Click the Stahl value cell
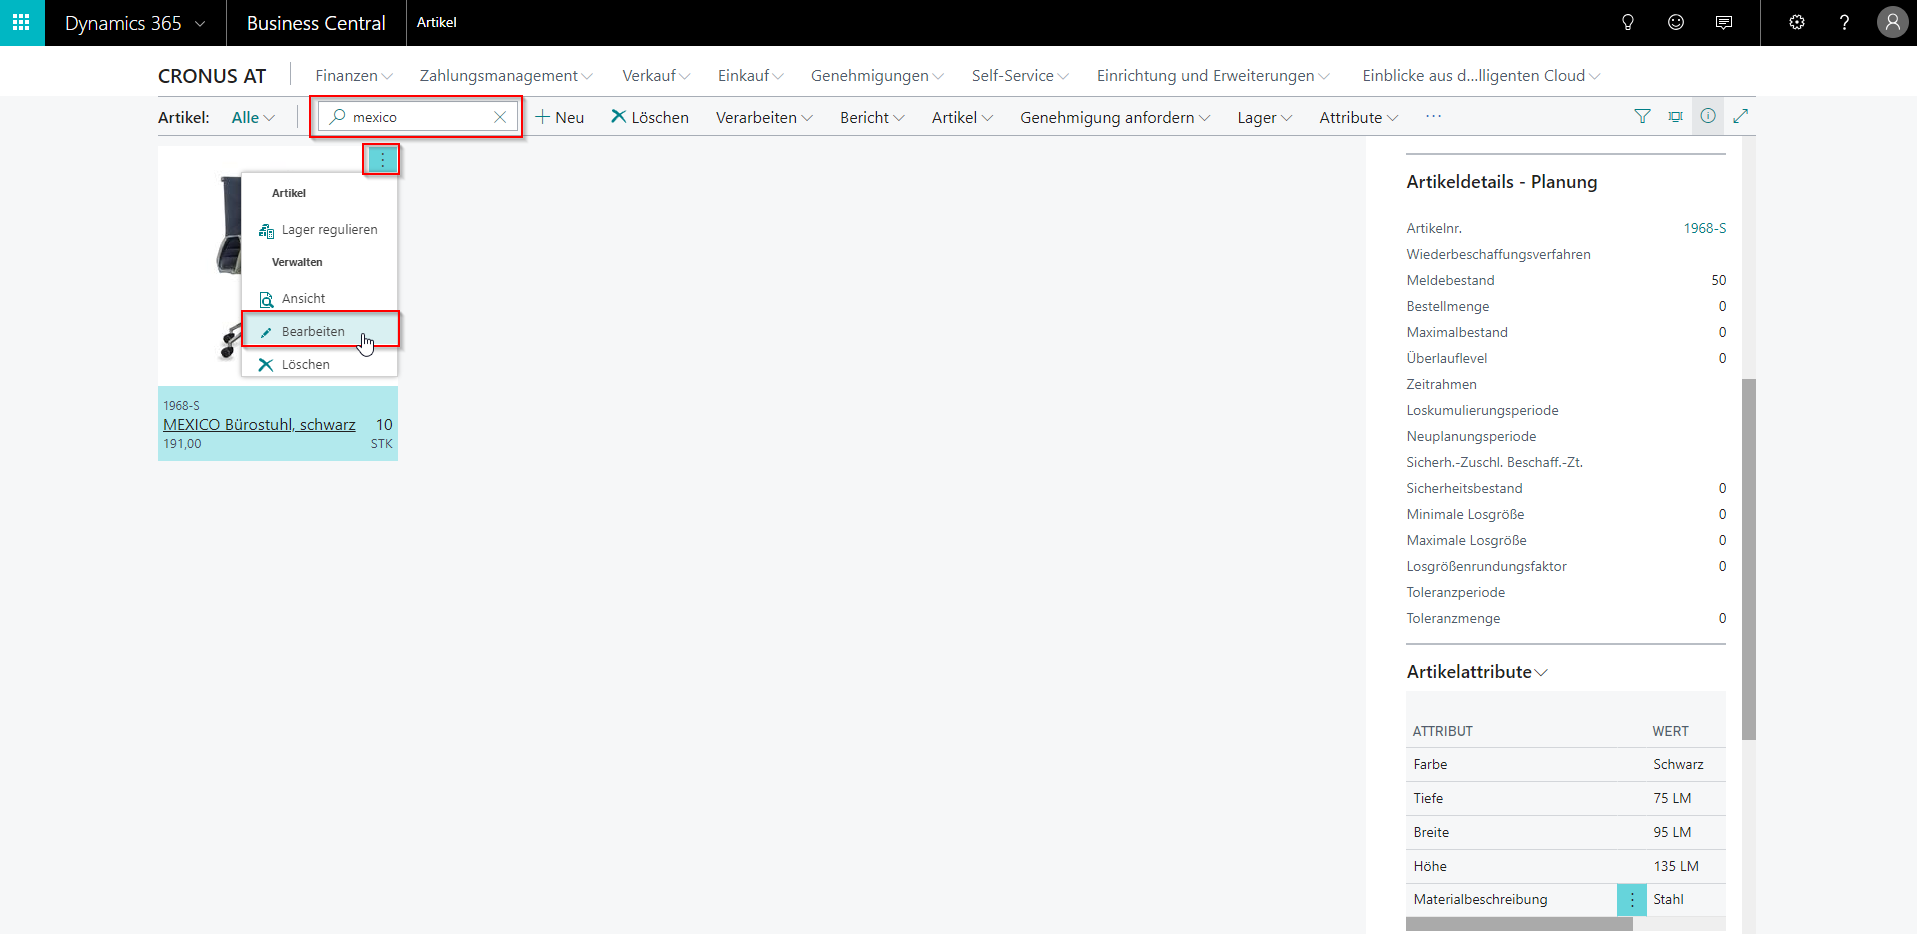 (1686, 900)
